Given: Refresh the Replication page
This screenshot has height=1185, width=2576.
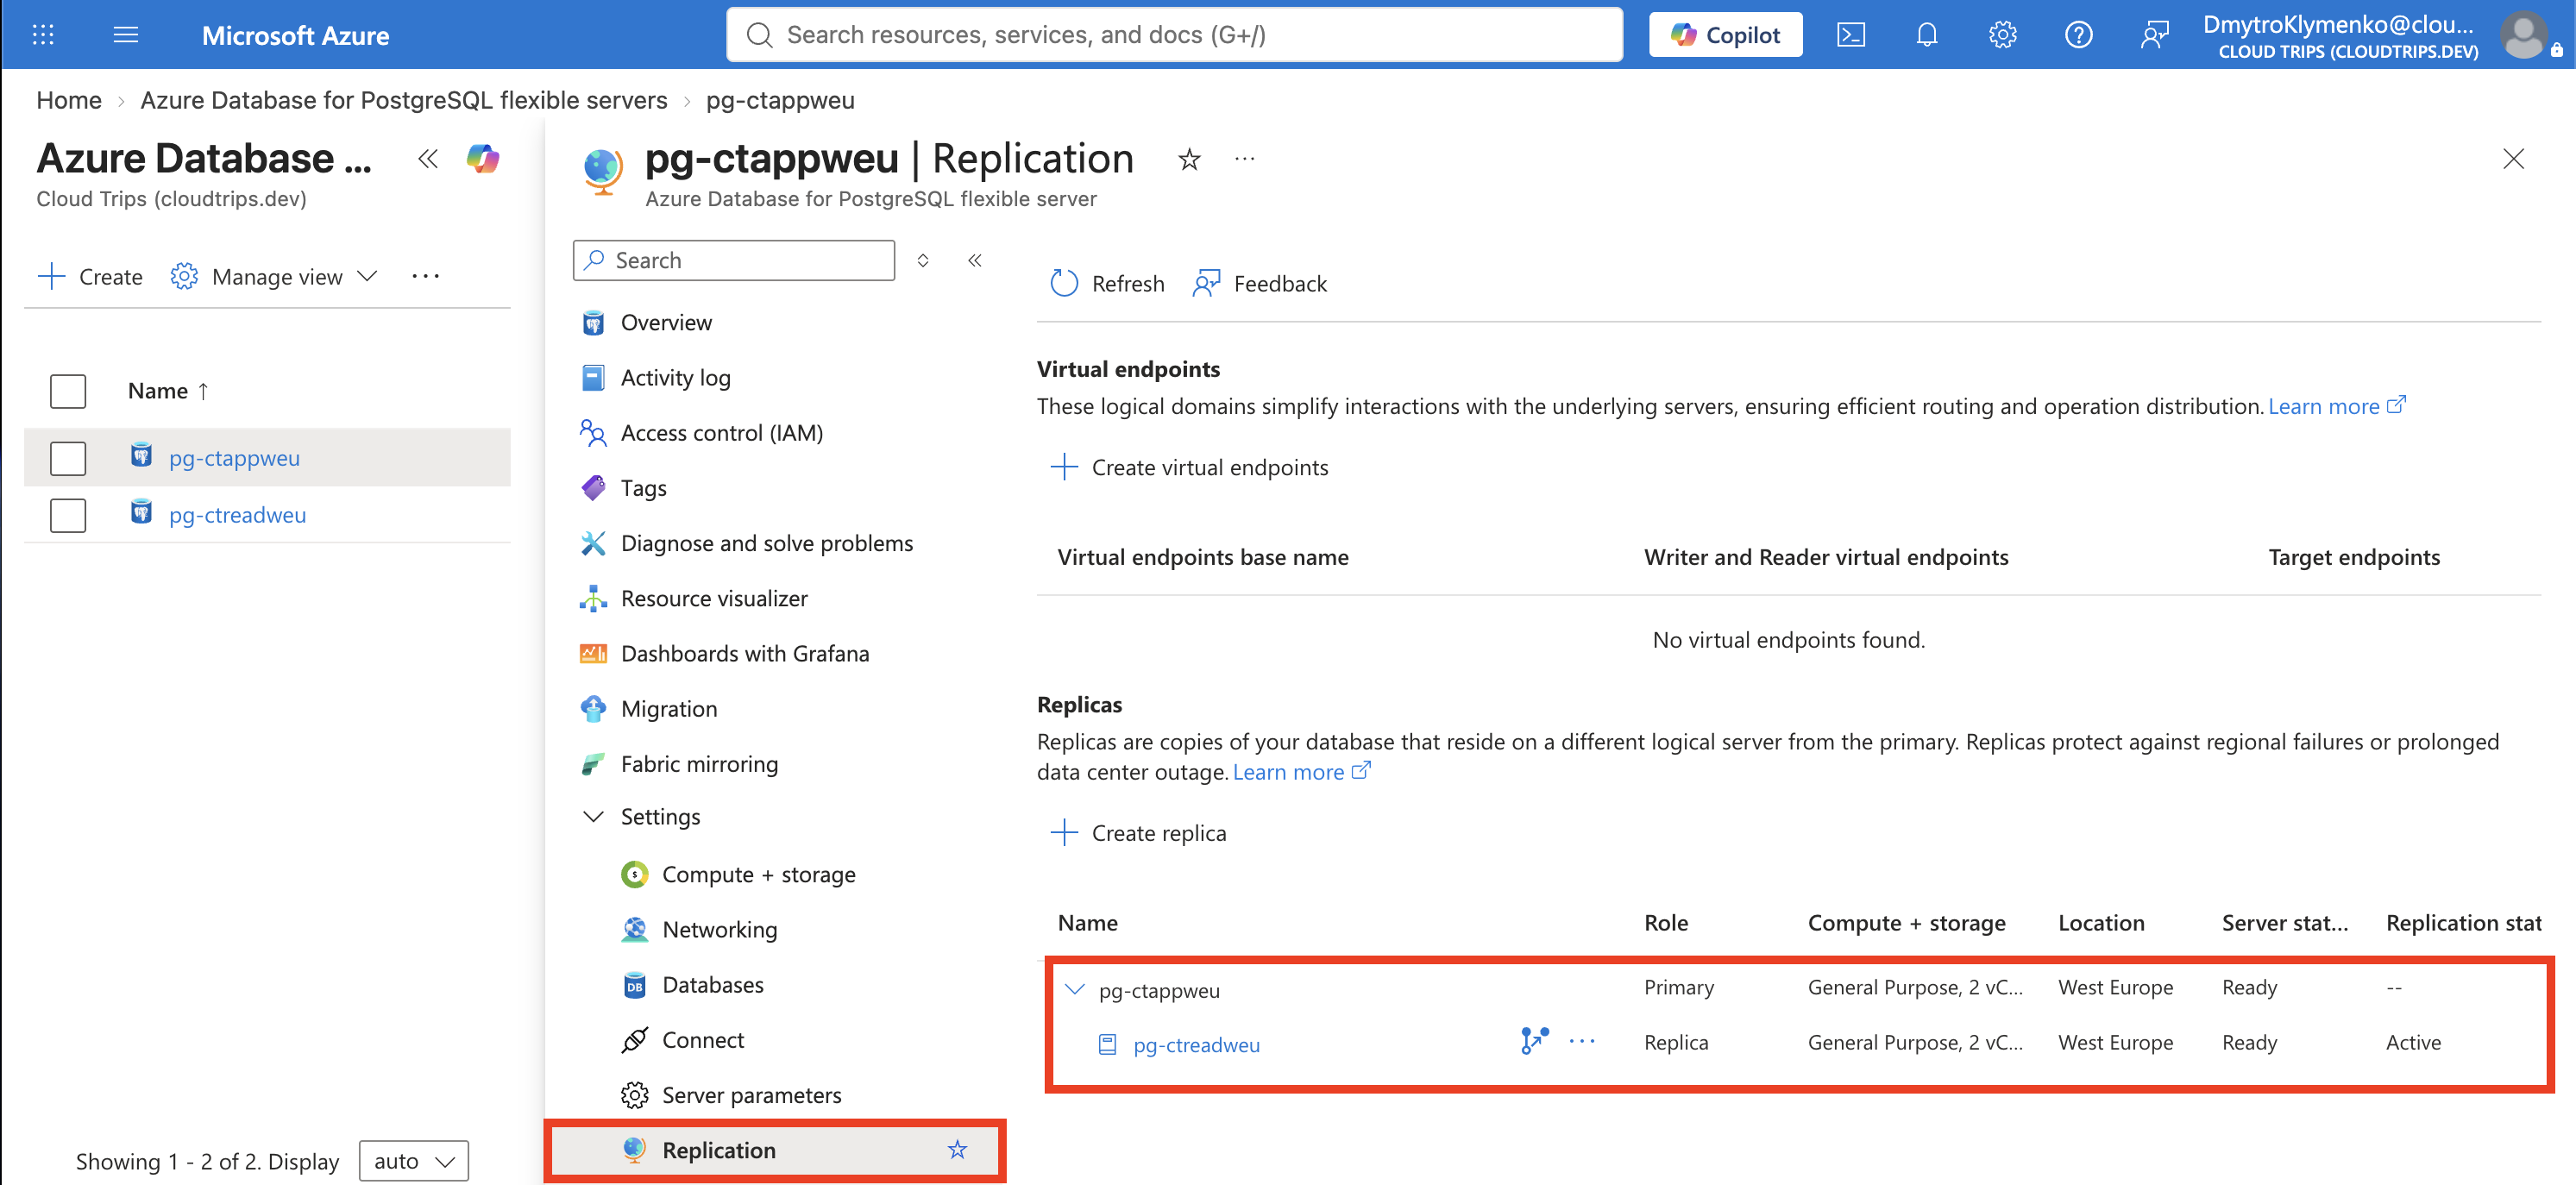Looking at the screenshot, I should coord(1107,284).
